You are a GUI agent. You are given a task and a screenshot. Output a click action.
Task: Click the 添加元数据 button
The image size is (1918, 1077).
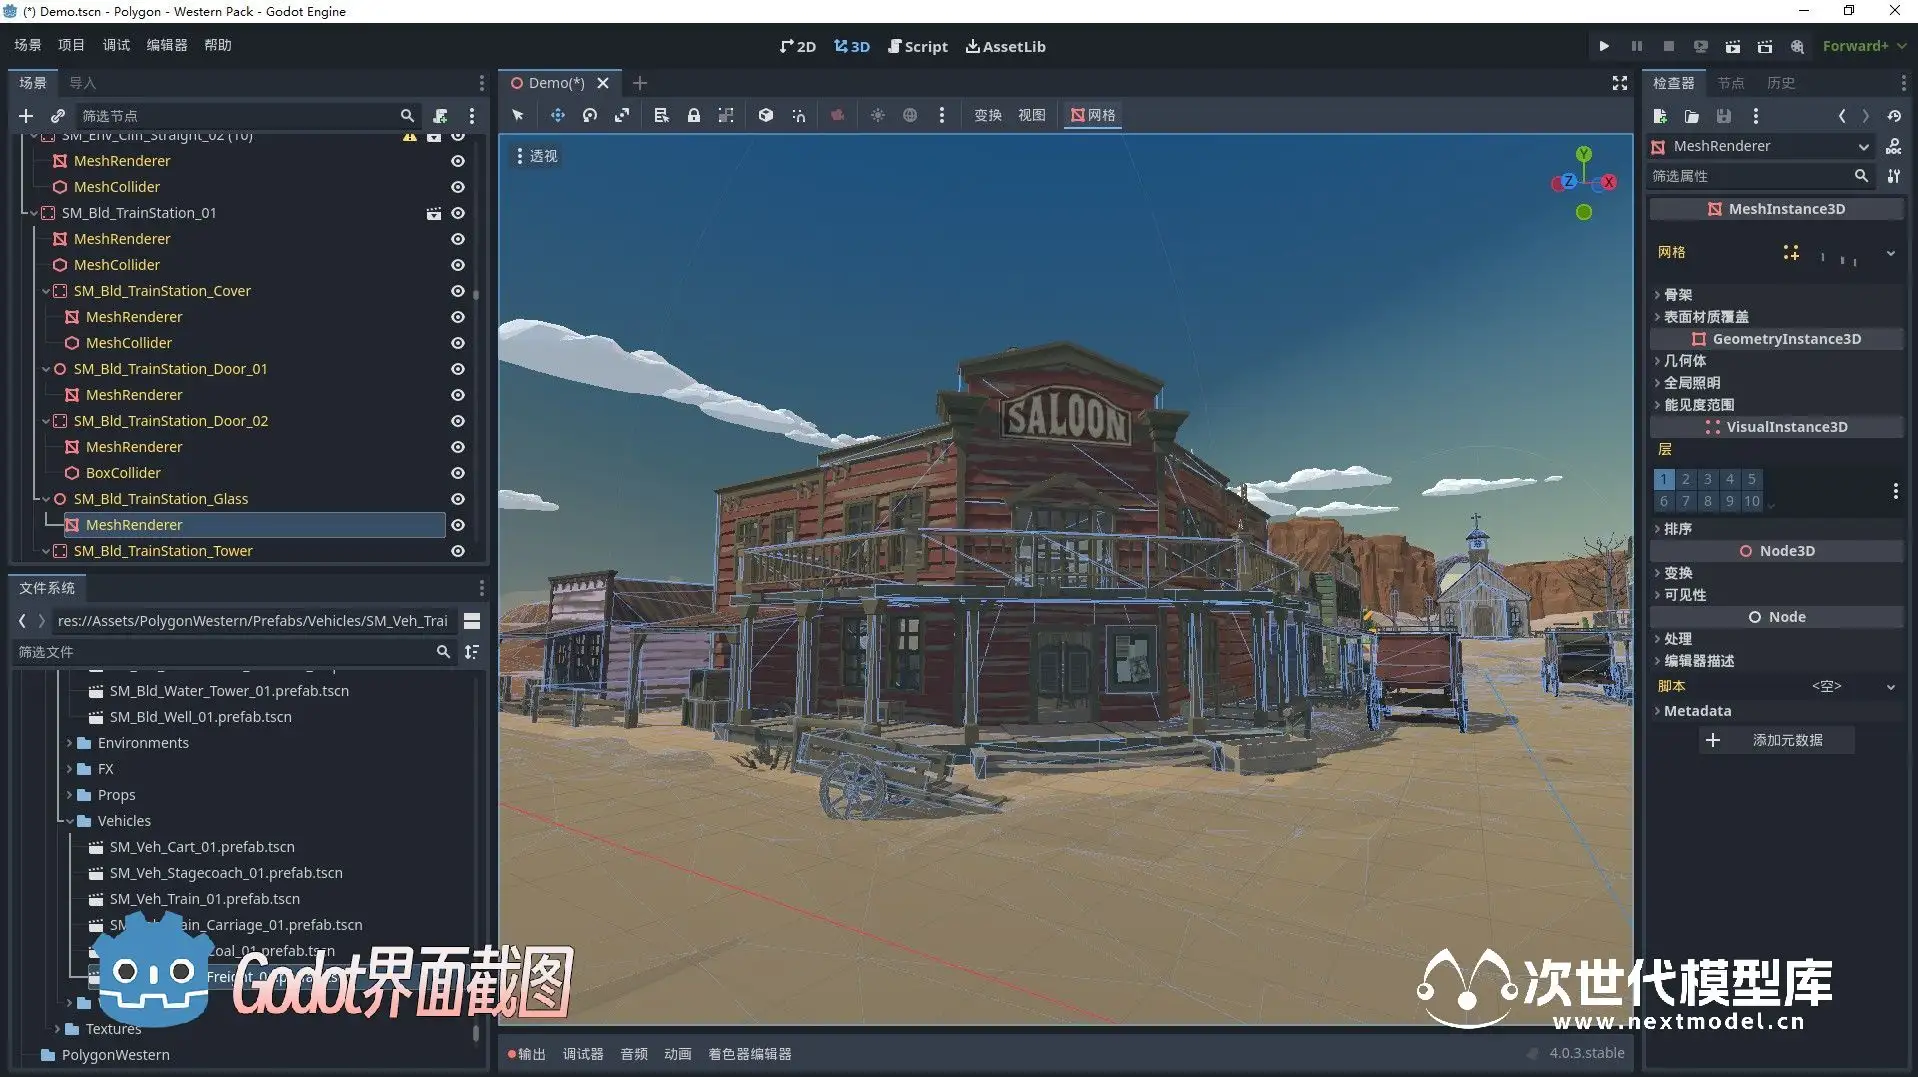pyautogui.click(x=1776, y=740)
